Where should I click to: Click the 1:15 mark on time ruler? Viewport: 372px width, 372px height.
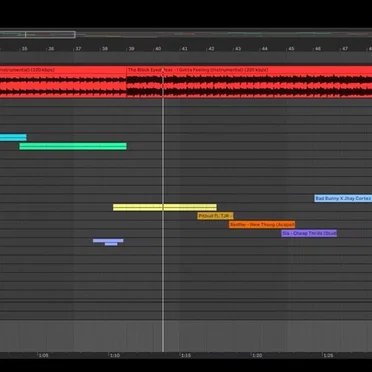tap(186, 355)
